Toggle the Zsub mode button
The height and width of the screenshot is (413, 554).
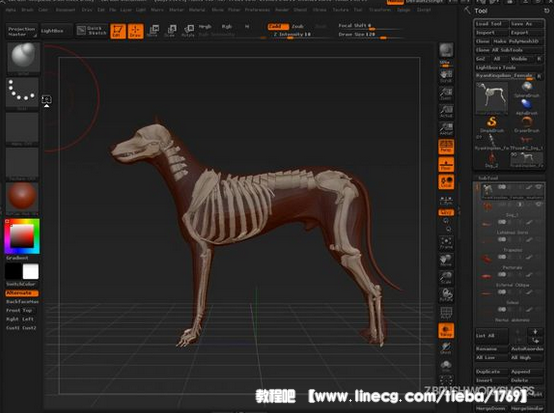click(x=297, y=26)
